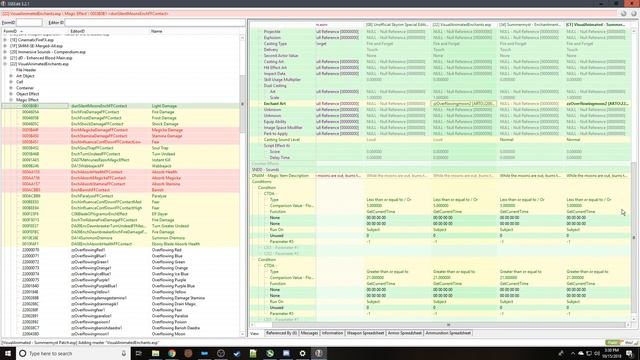Expand [20] Immersive Sounds - Compendium.esp

pos(5,52)
